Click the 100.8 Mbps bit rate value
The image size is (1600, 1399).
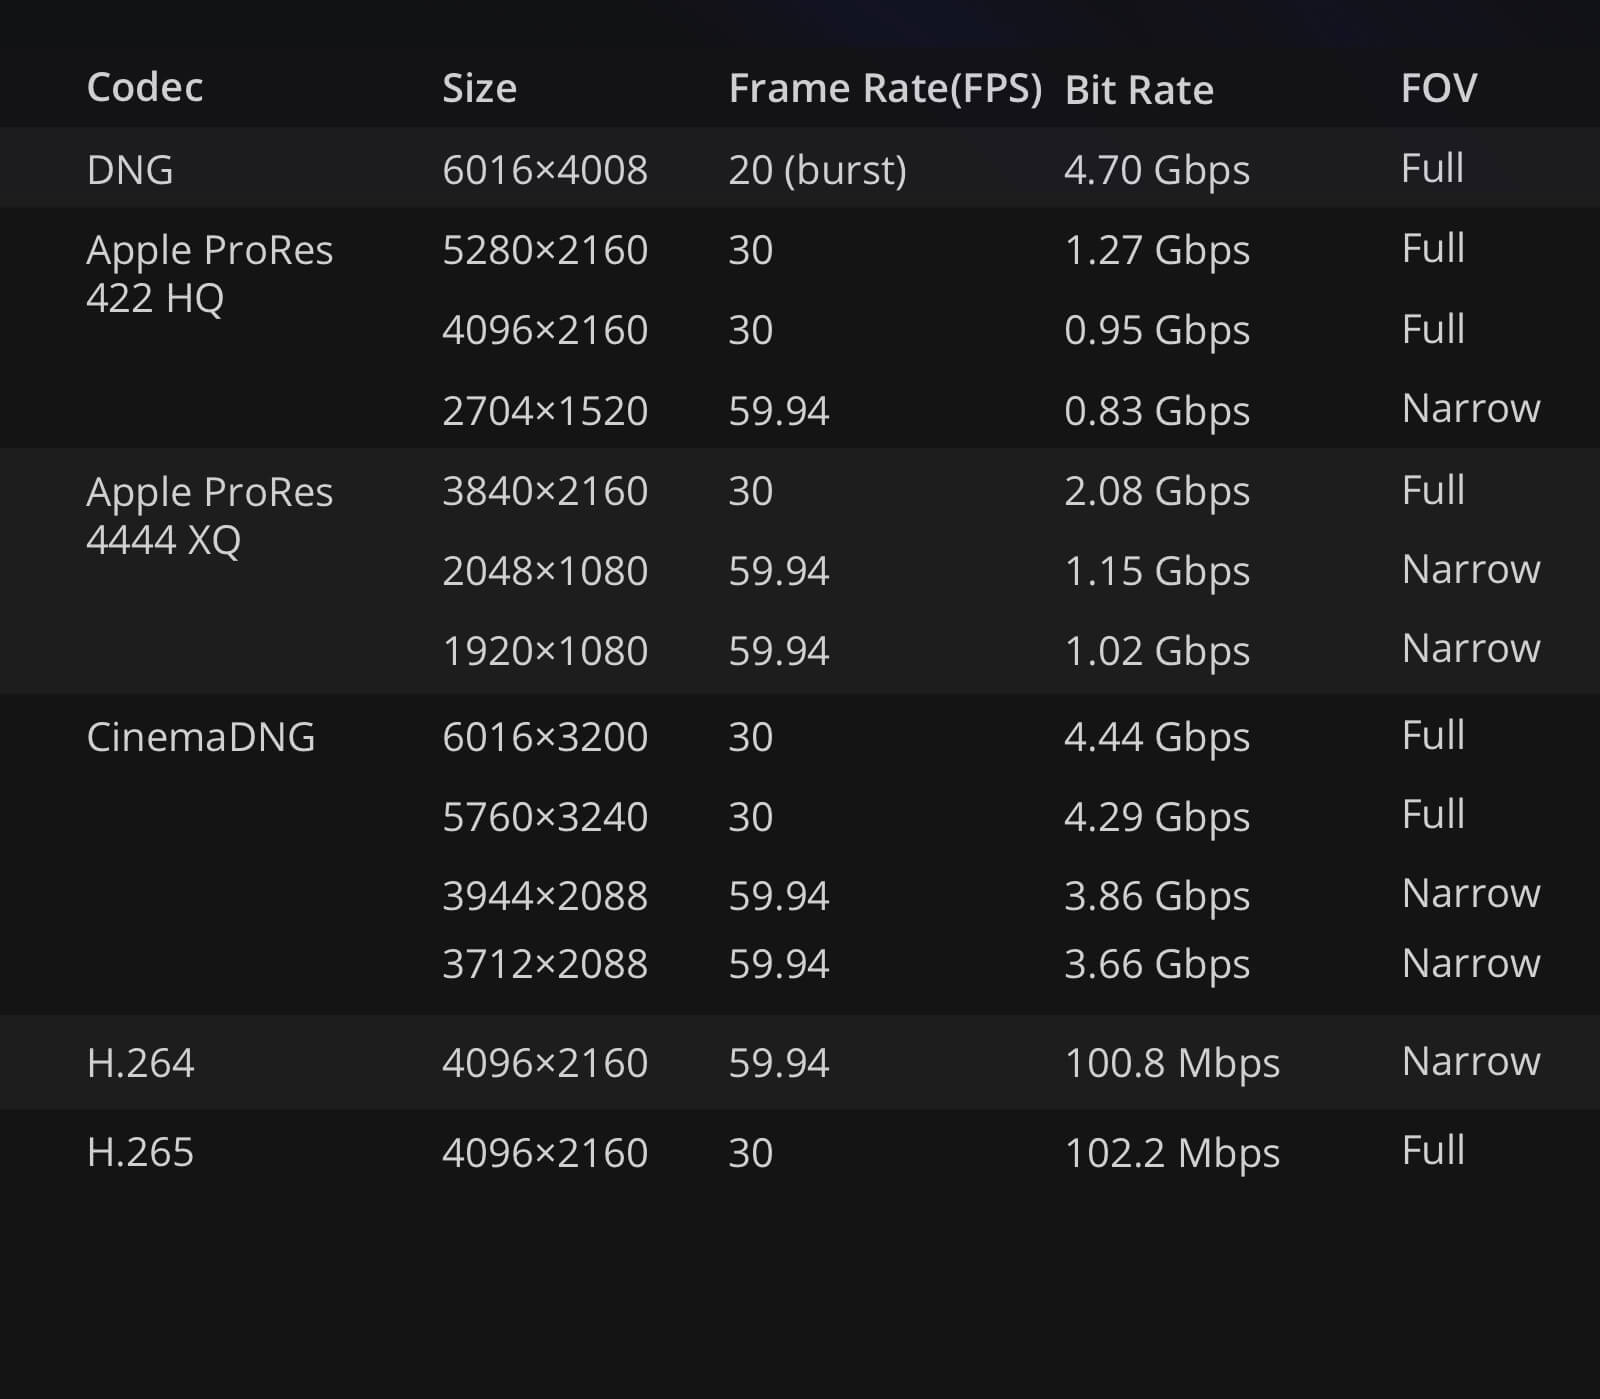pyautogui.click(x=1172, y=1064)
